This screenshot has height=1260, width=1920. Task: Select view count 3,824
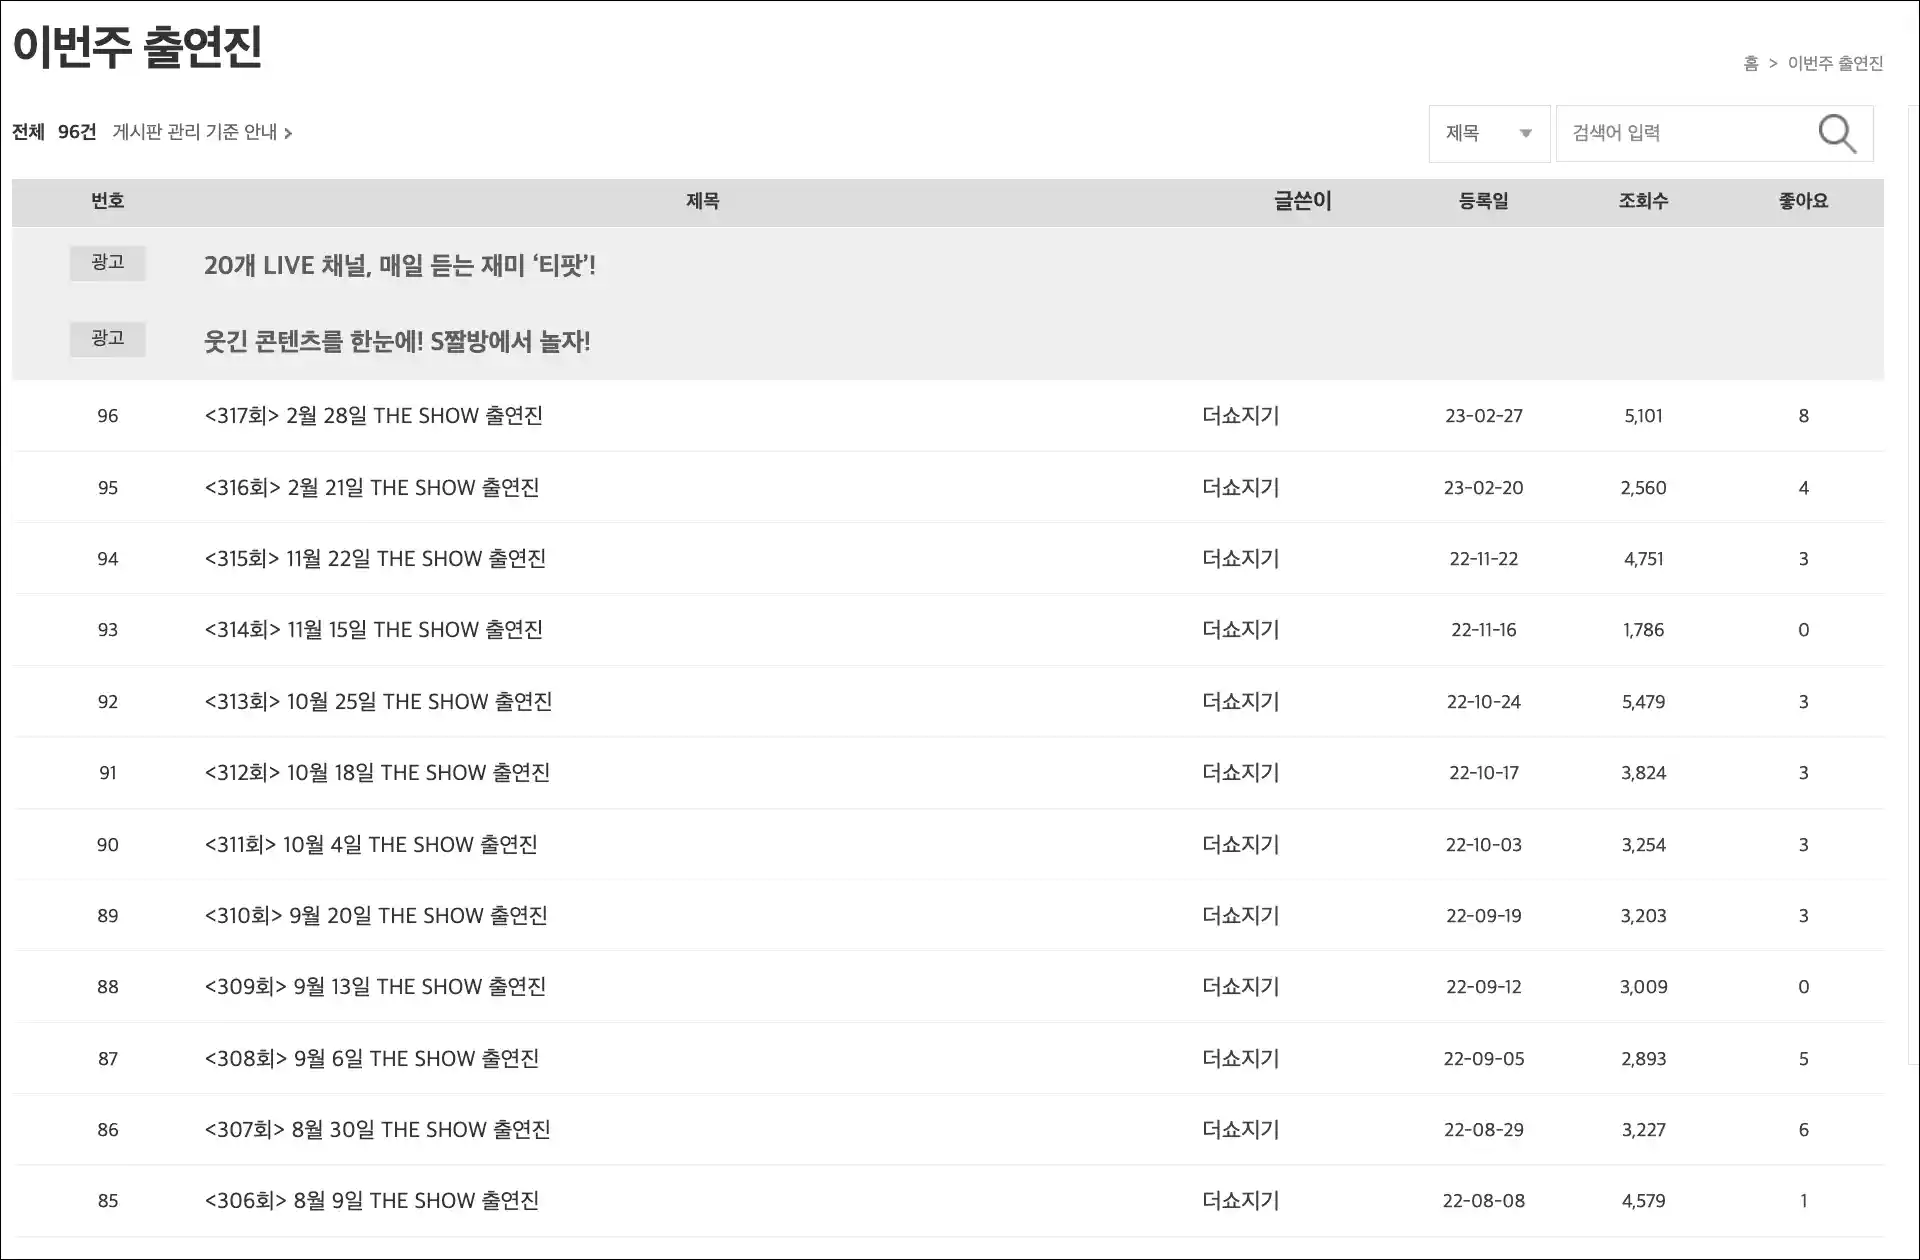pyautogui.click(x=1643, y=772)
